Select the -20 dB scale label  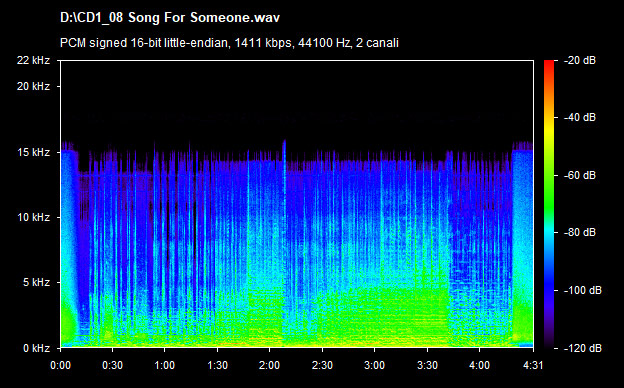[579, 60]
